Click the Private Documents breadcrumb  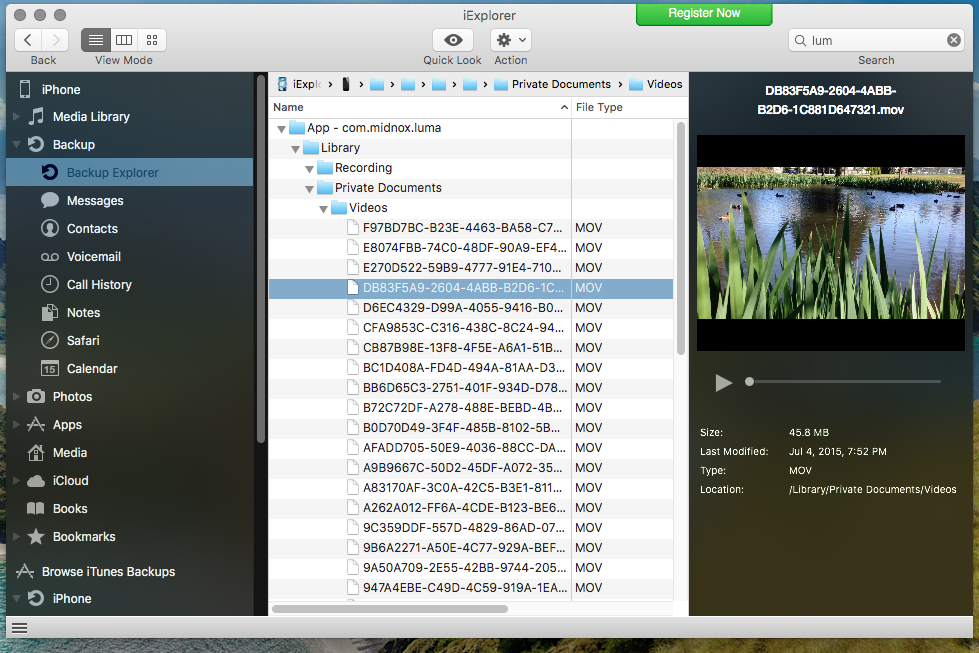[x=553, y=84]
